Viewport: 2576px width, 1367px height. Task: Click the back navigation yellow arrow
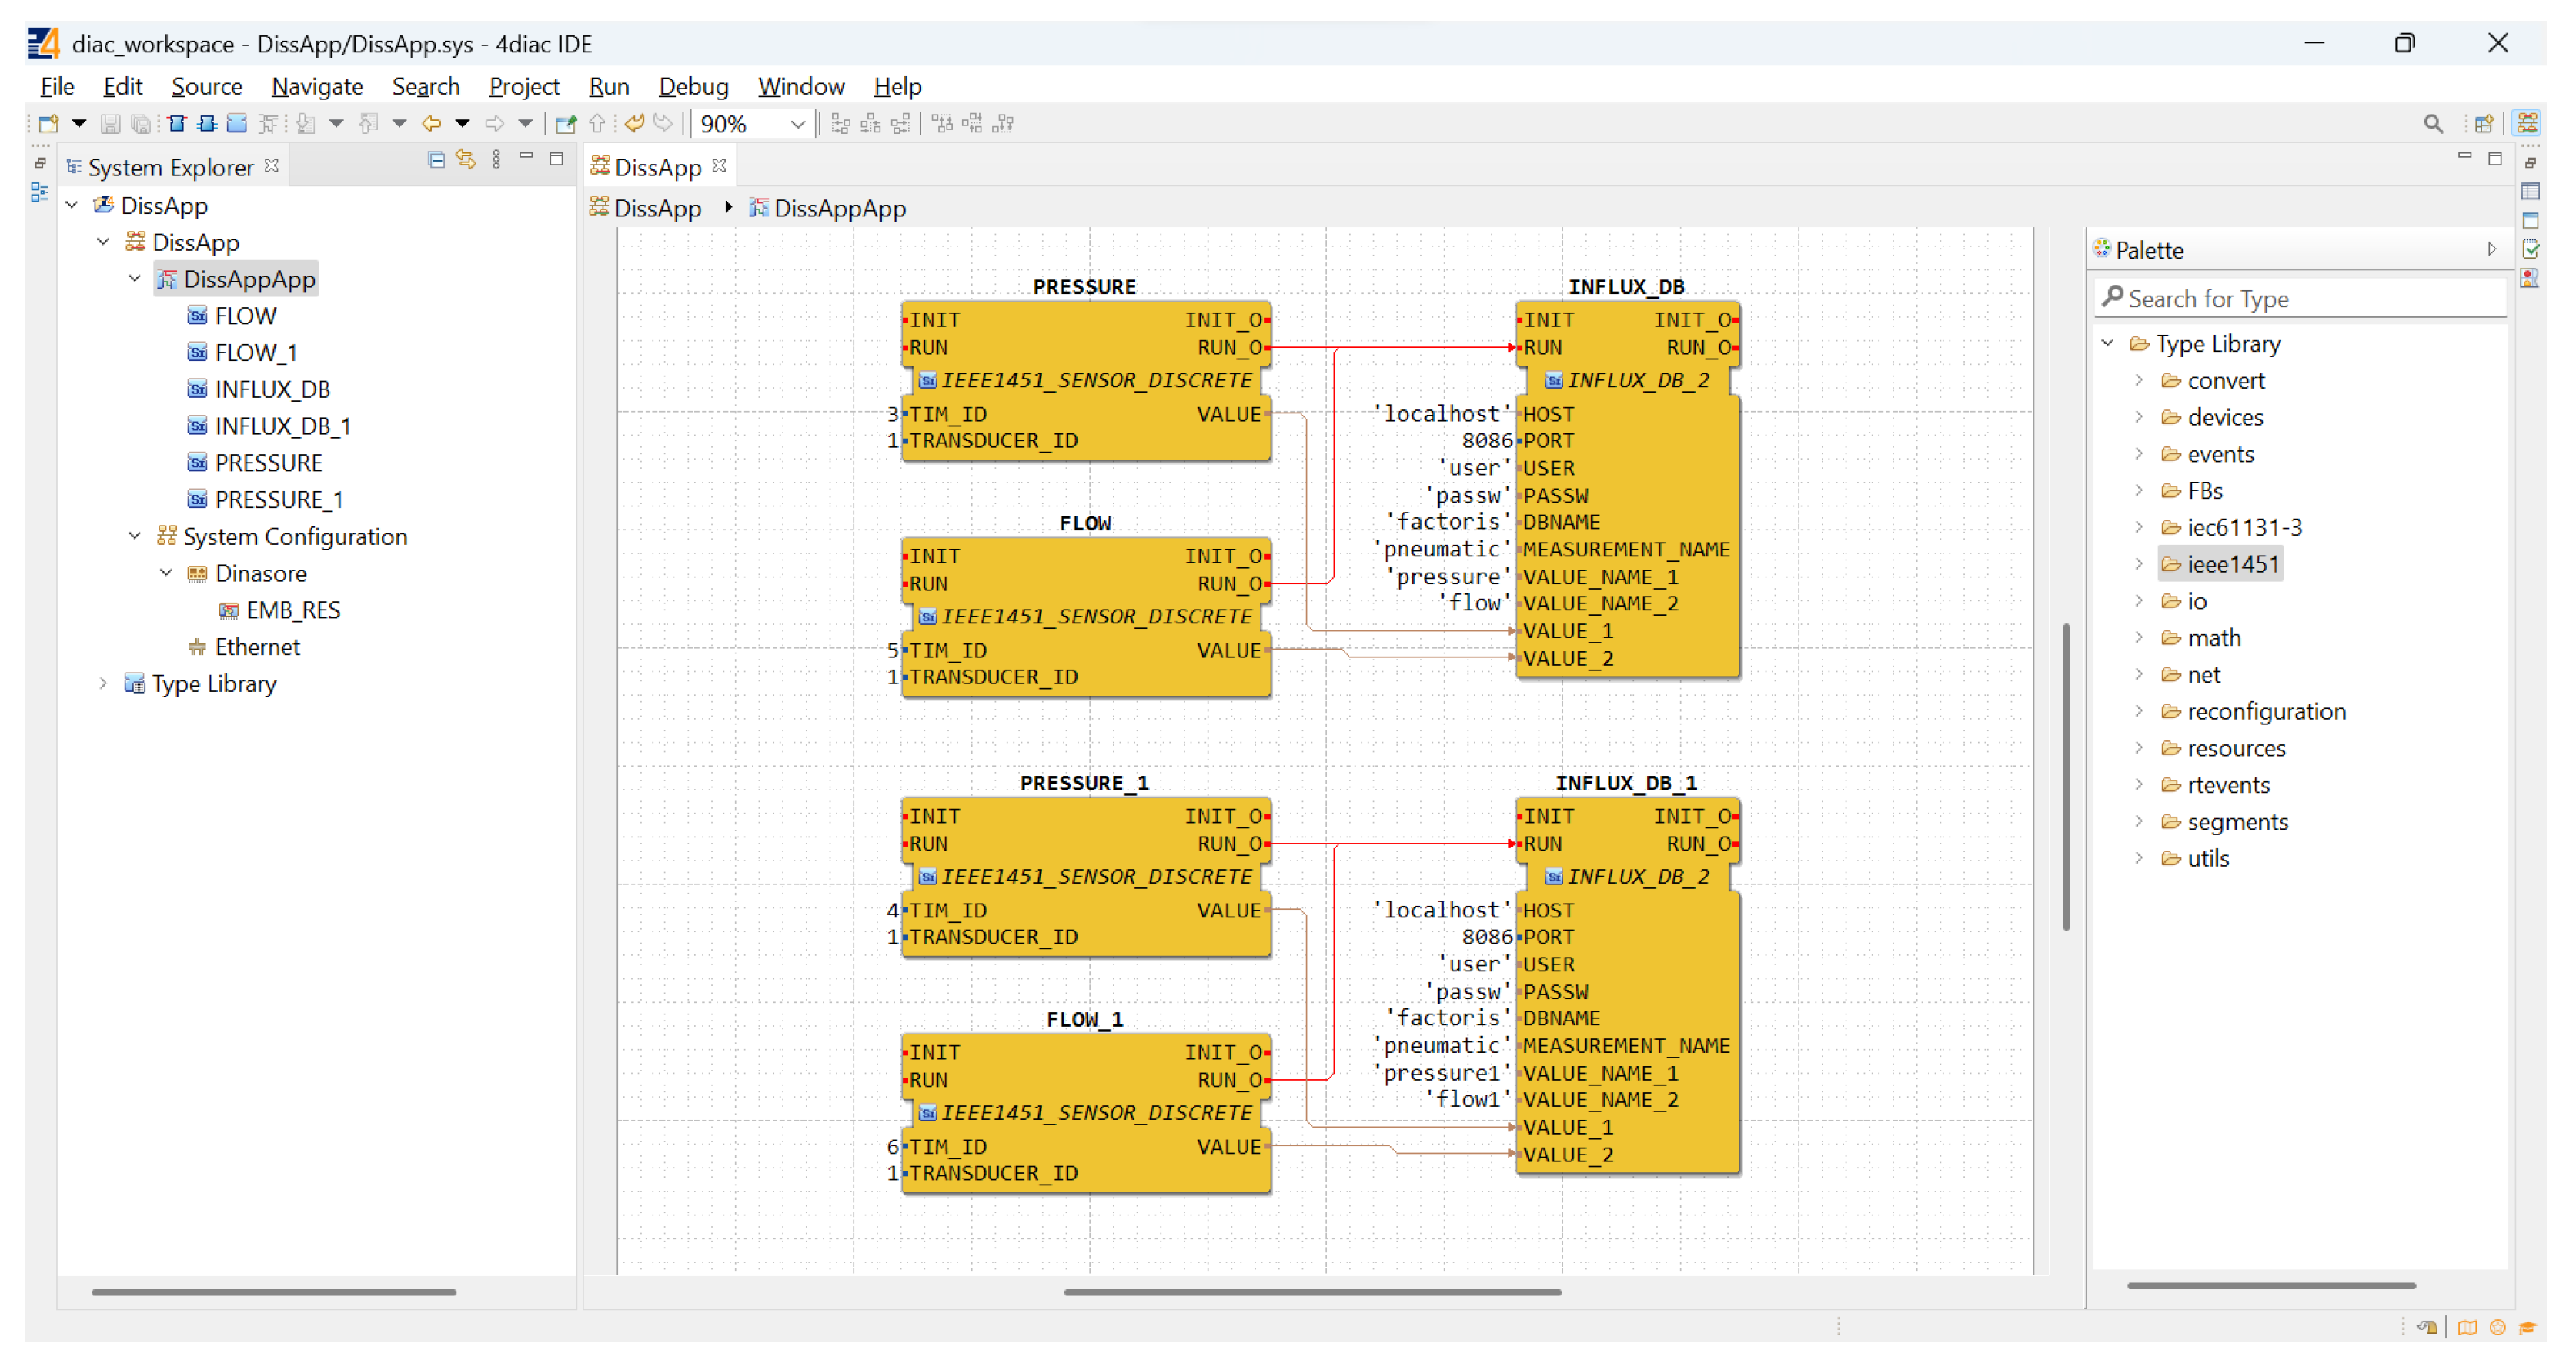point(432,124)
